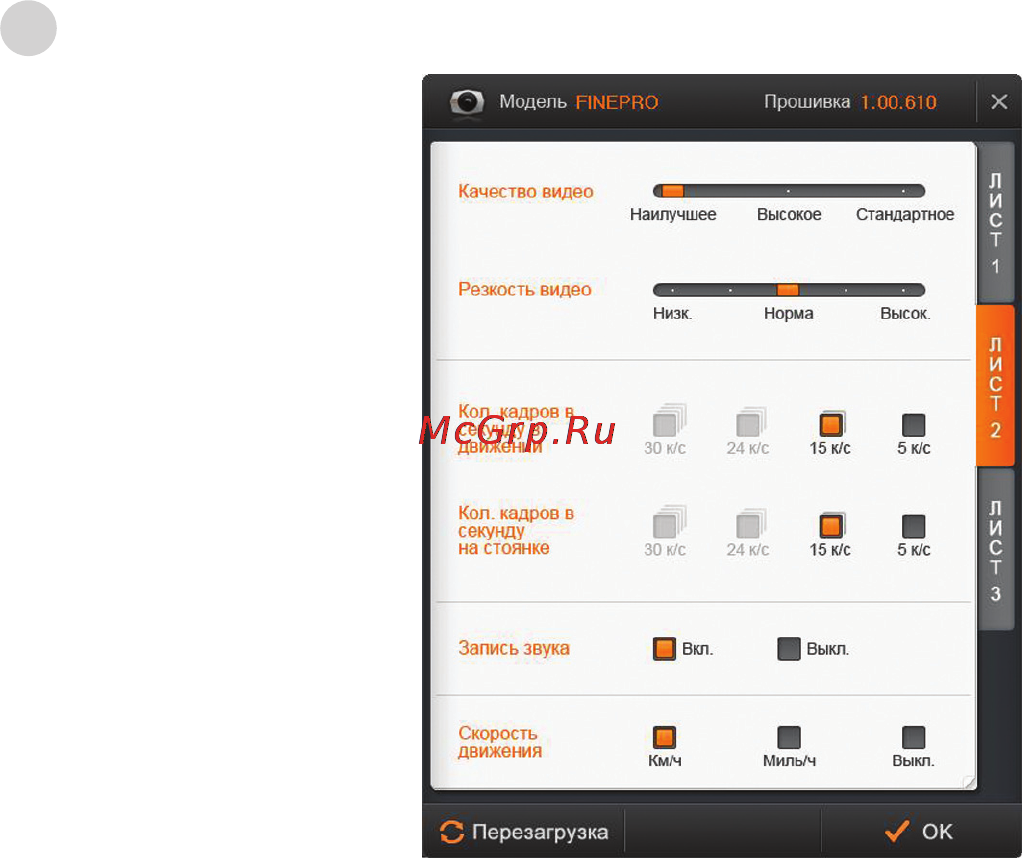Turn off speed display with Выкл.

[x=914, y=737]
